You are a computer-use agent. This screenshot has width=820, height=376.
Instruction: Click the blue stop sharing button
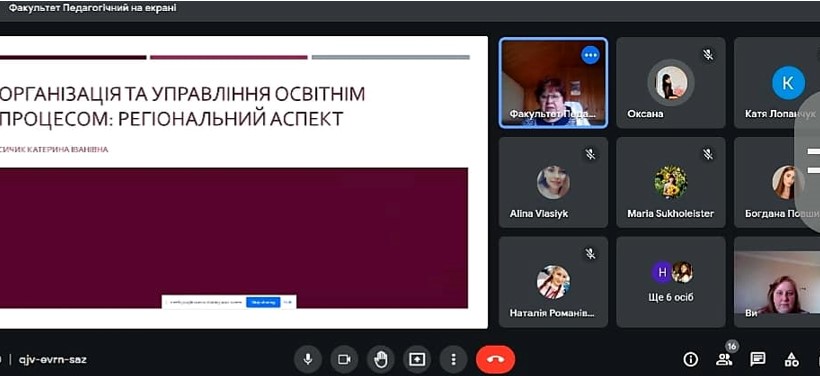263,302
